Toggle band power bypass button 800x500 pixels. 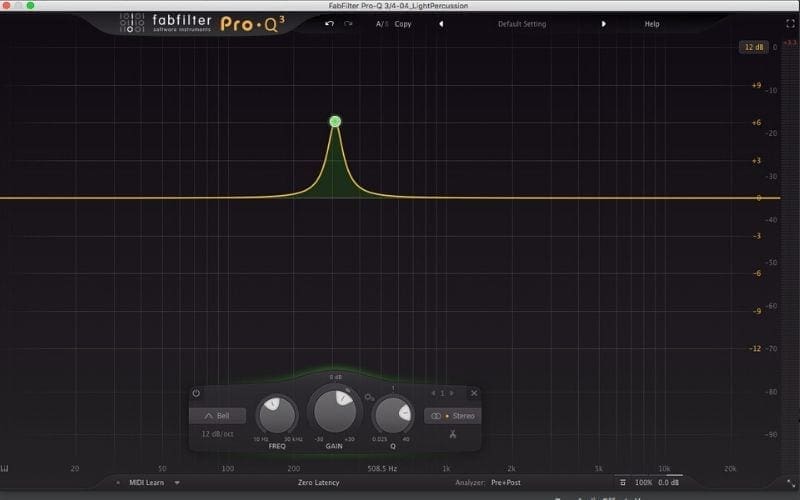click(x=196, y=393)
